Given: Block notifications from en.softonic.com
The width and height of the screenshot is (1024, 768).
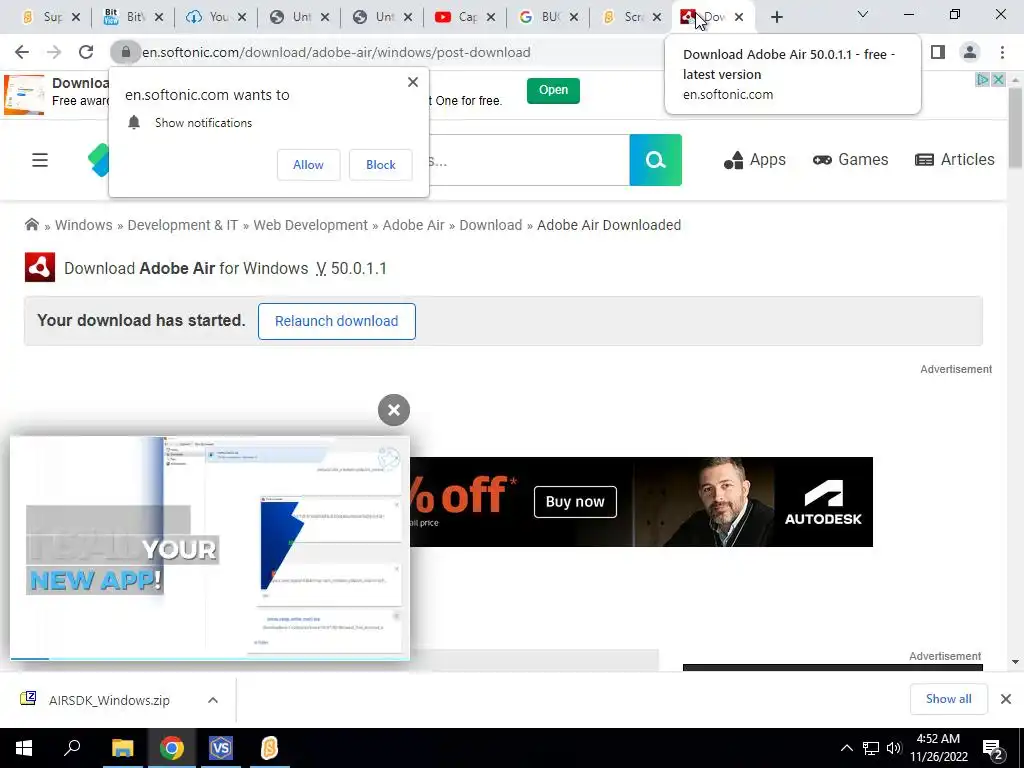Looking at the screenshot, I should pyautogui.click(x=381, y=165).
